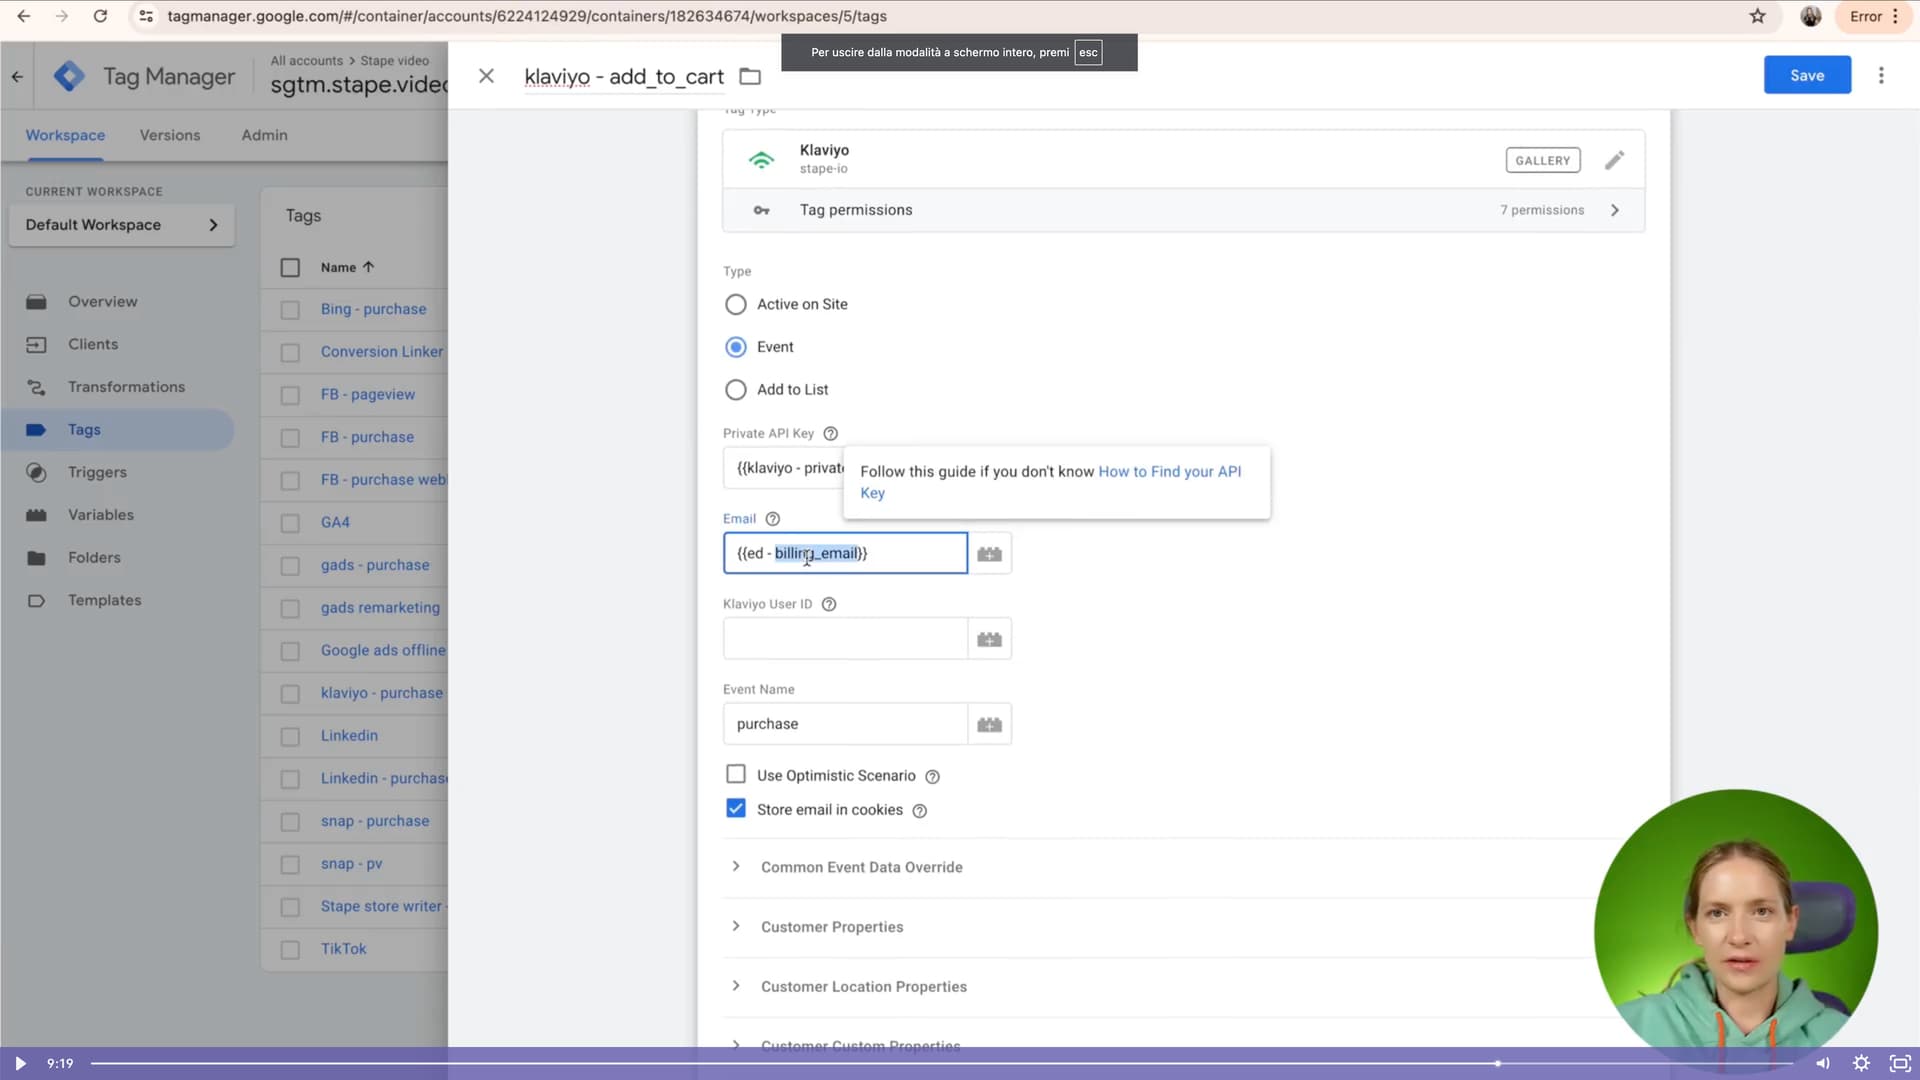Tick the select-all checkbox in Tags header

pyautogui.click(x=290, y=267)
